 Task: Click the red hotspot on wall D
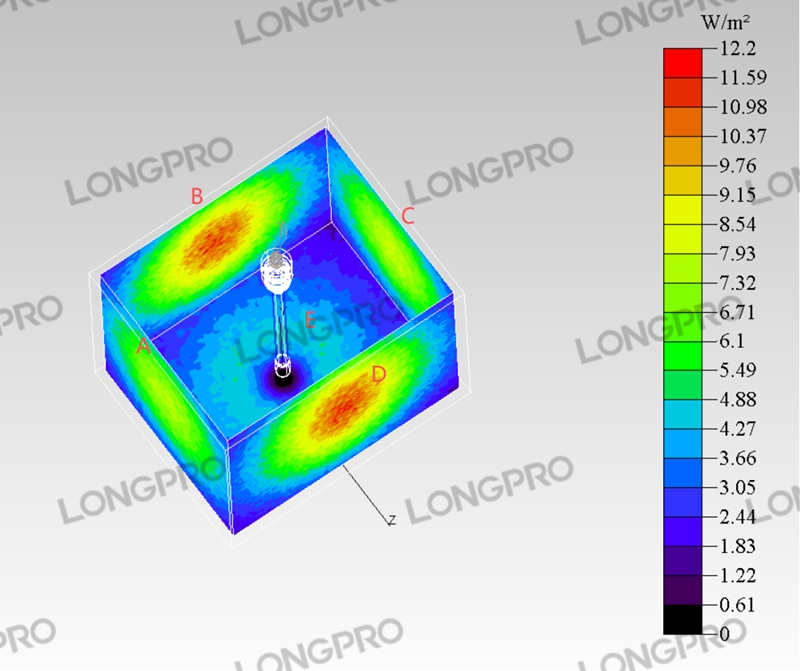pyautogui.click(x=343, y=406)
